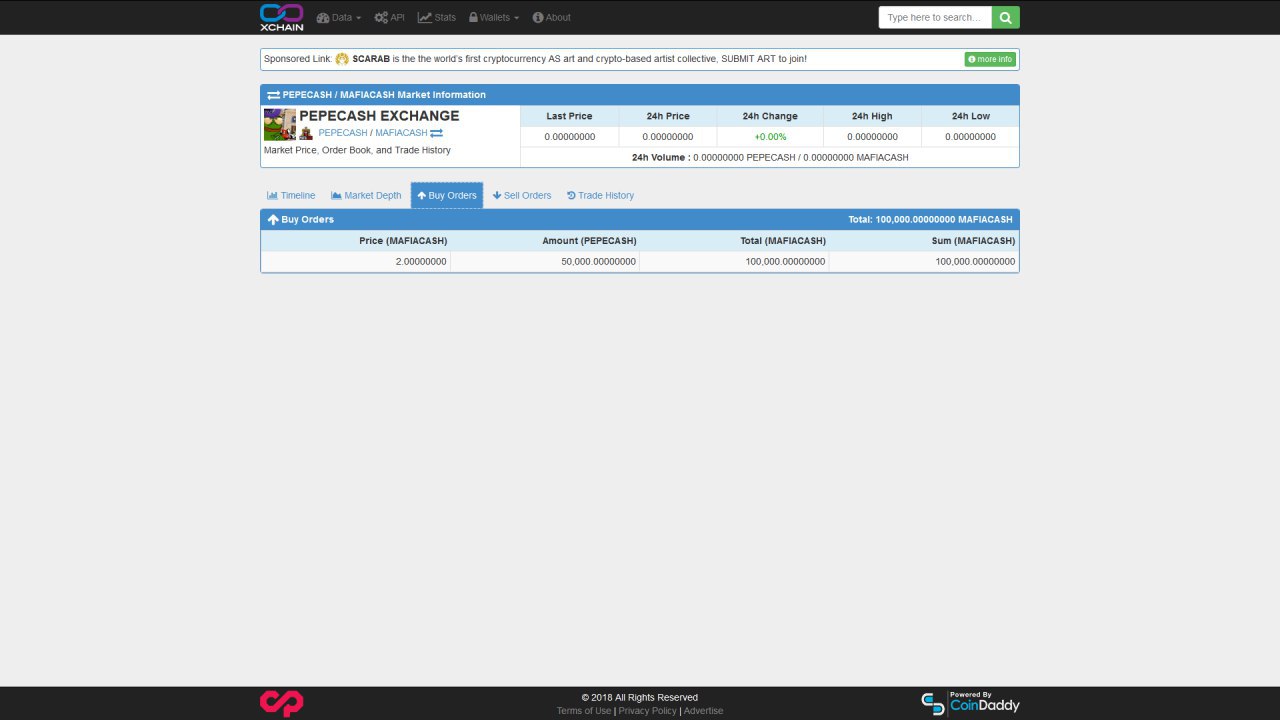Open the Privacy Policy link
The width and height of the screenshot is (1280, 720).
pyautogui.click(x=647, y=711)
